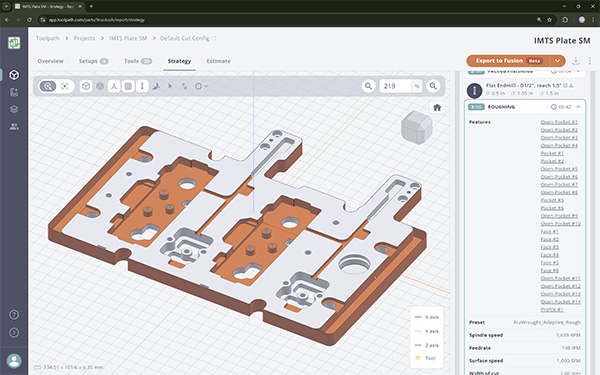Open the reports icon in the left sidebar

(x=14, y=92)
